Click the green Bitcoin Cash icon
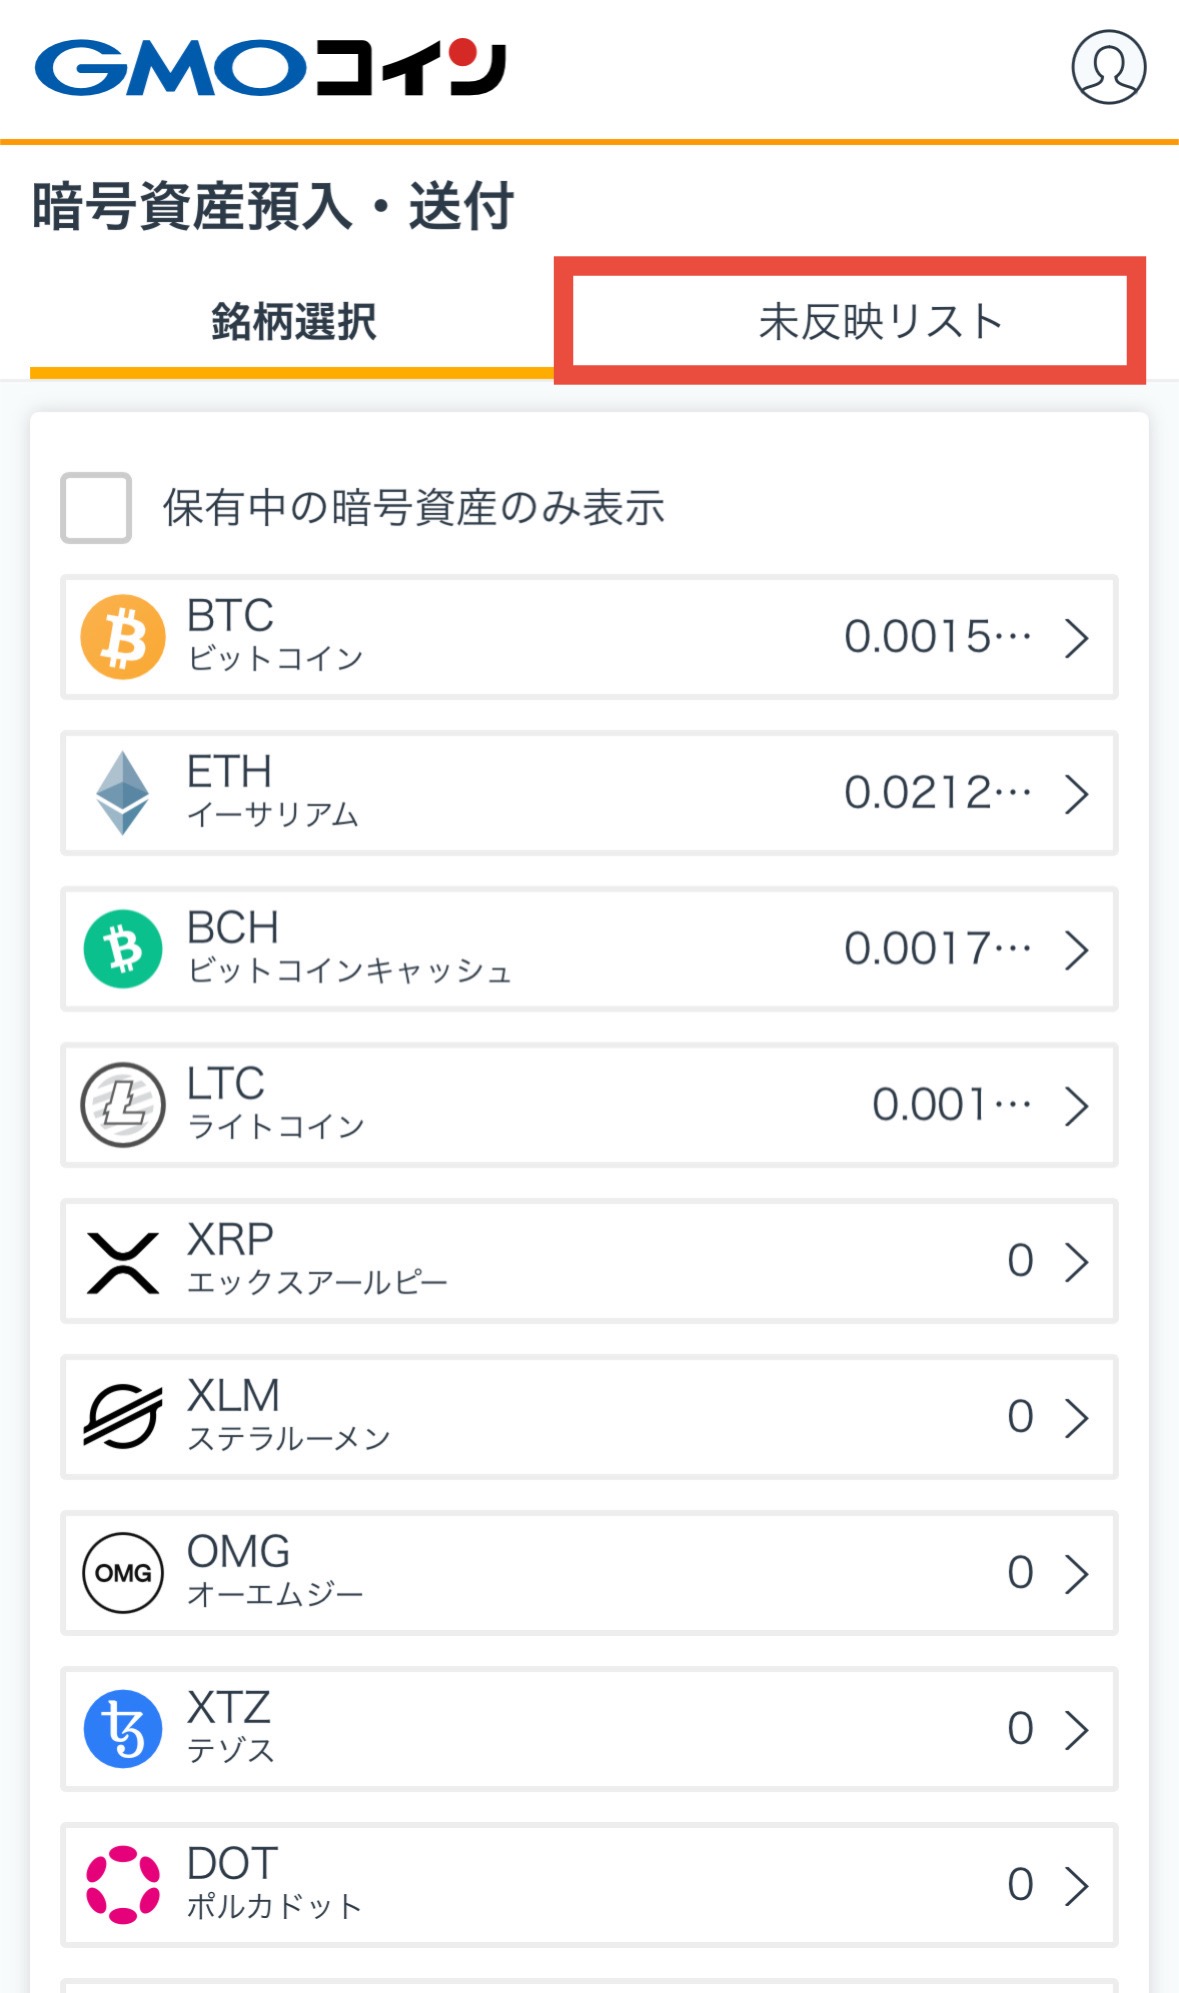This screenshot has height=1993, width=1179. coord(123,949)
